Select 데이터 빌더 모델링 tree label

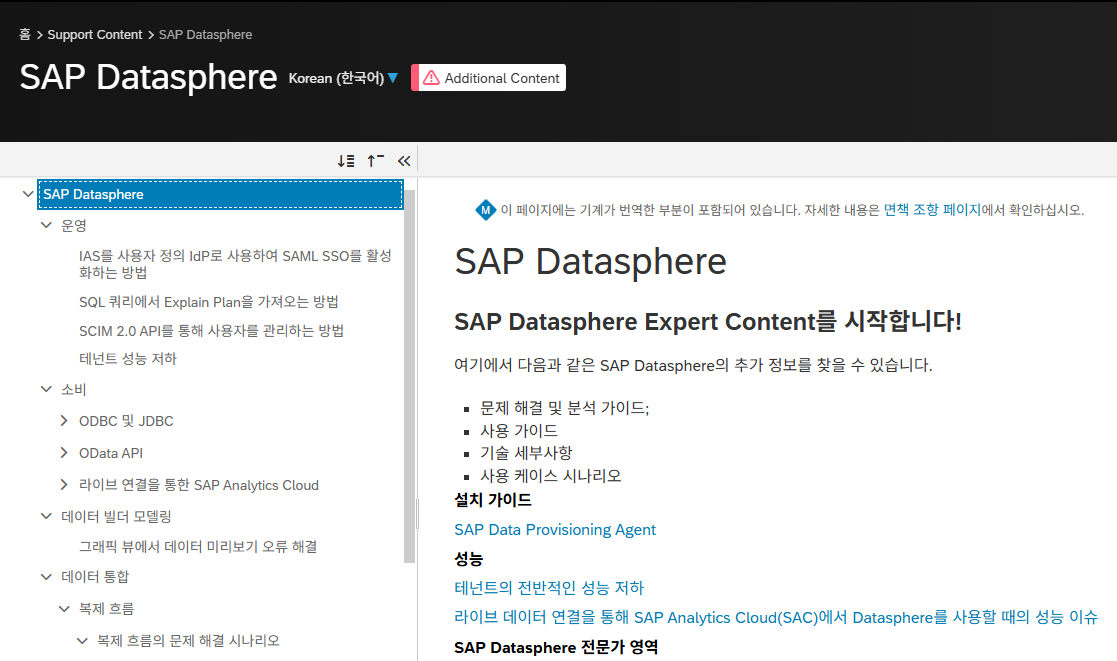(116, 516)
